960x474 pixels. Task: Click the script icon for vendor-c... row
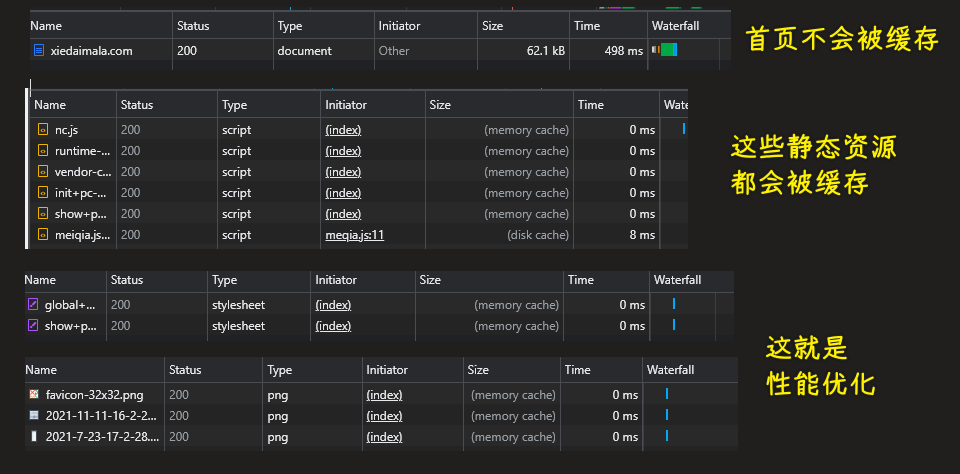(x=43, y=171)
